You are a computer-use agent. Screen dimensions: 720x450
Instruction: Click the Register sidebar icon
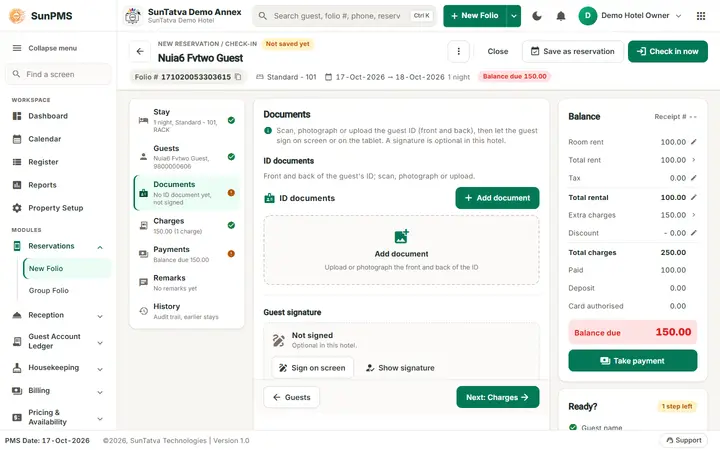(17, 162)
